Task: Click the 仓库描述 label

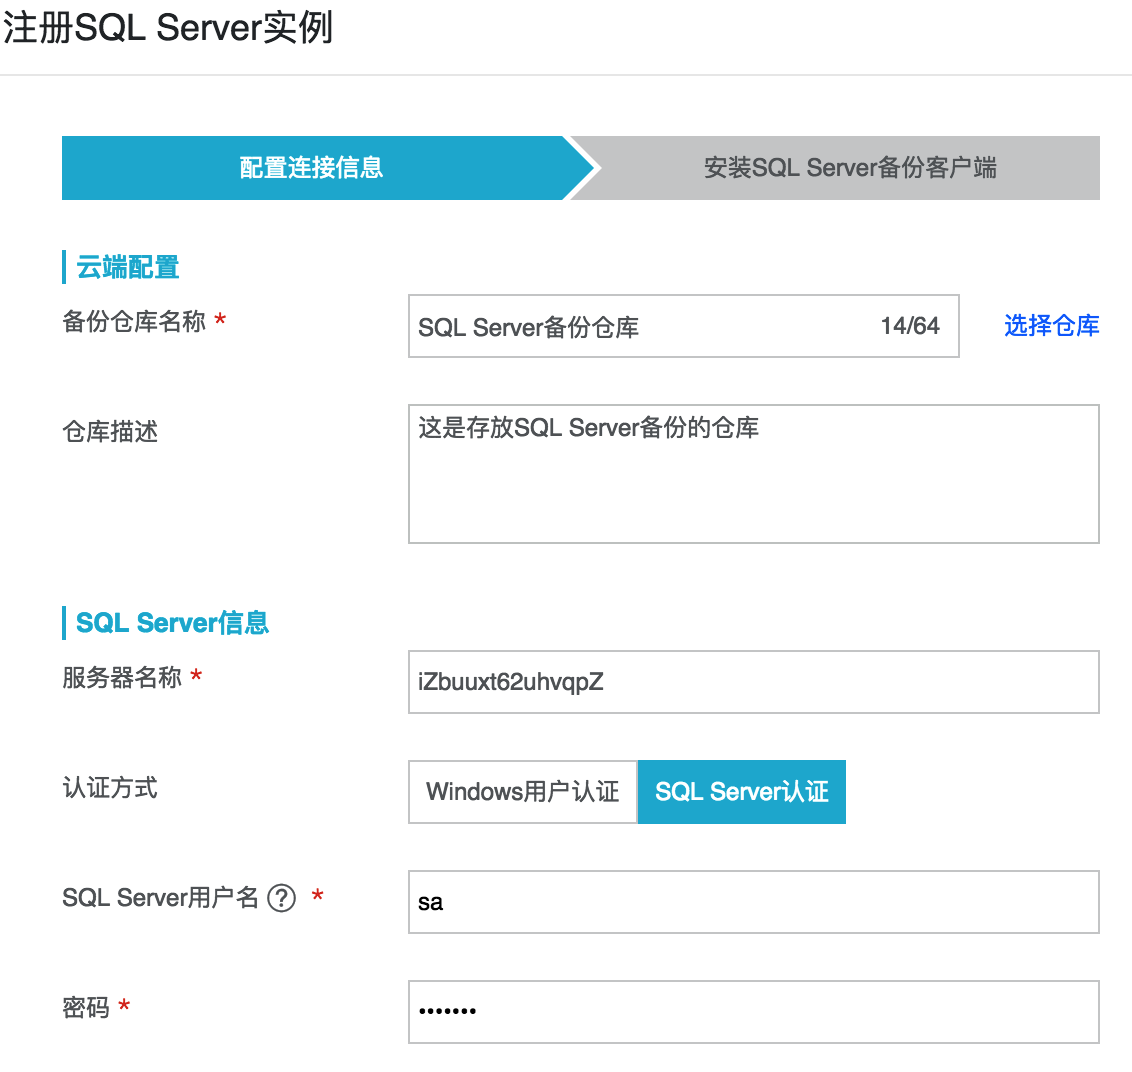Action: [110, 432]
